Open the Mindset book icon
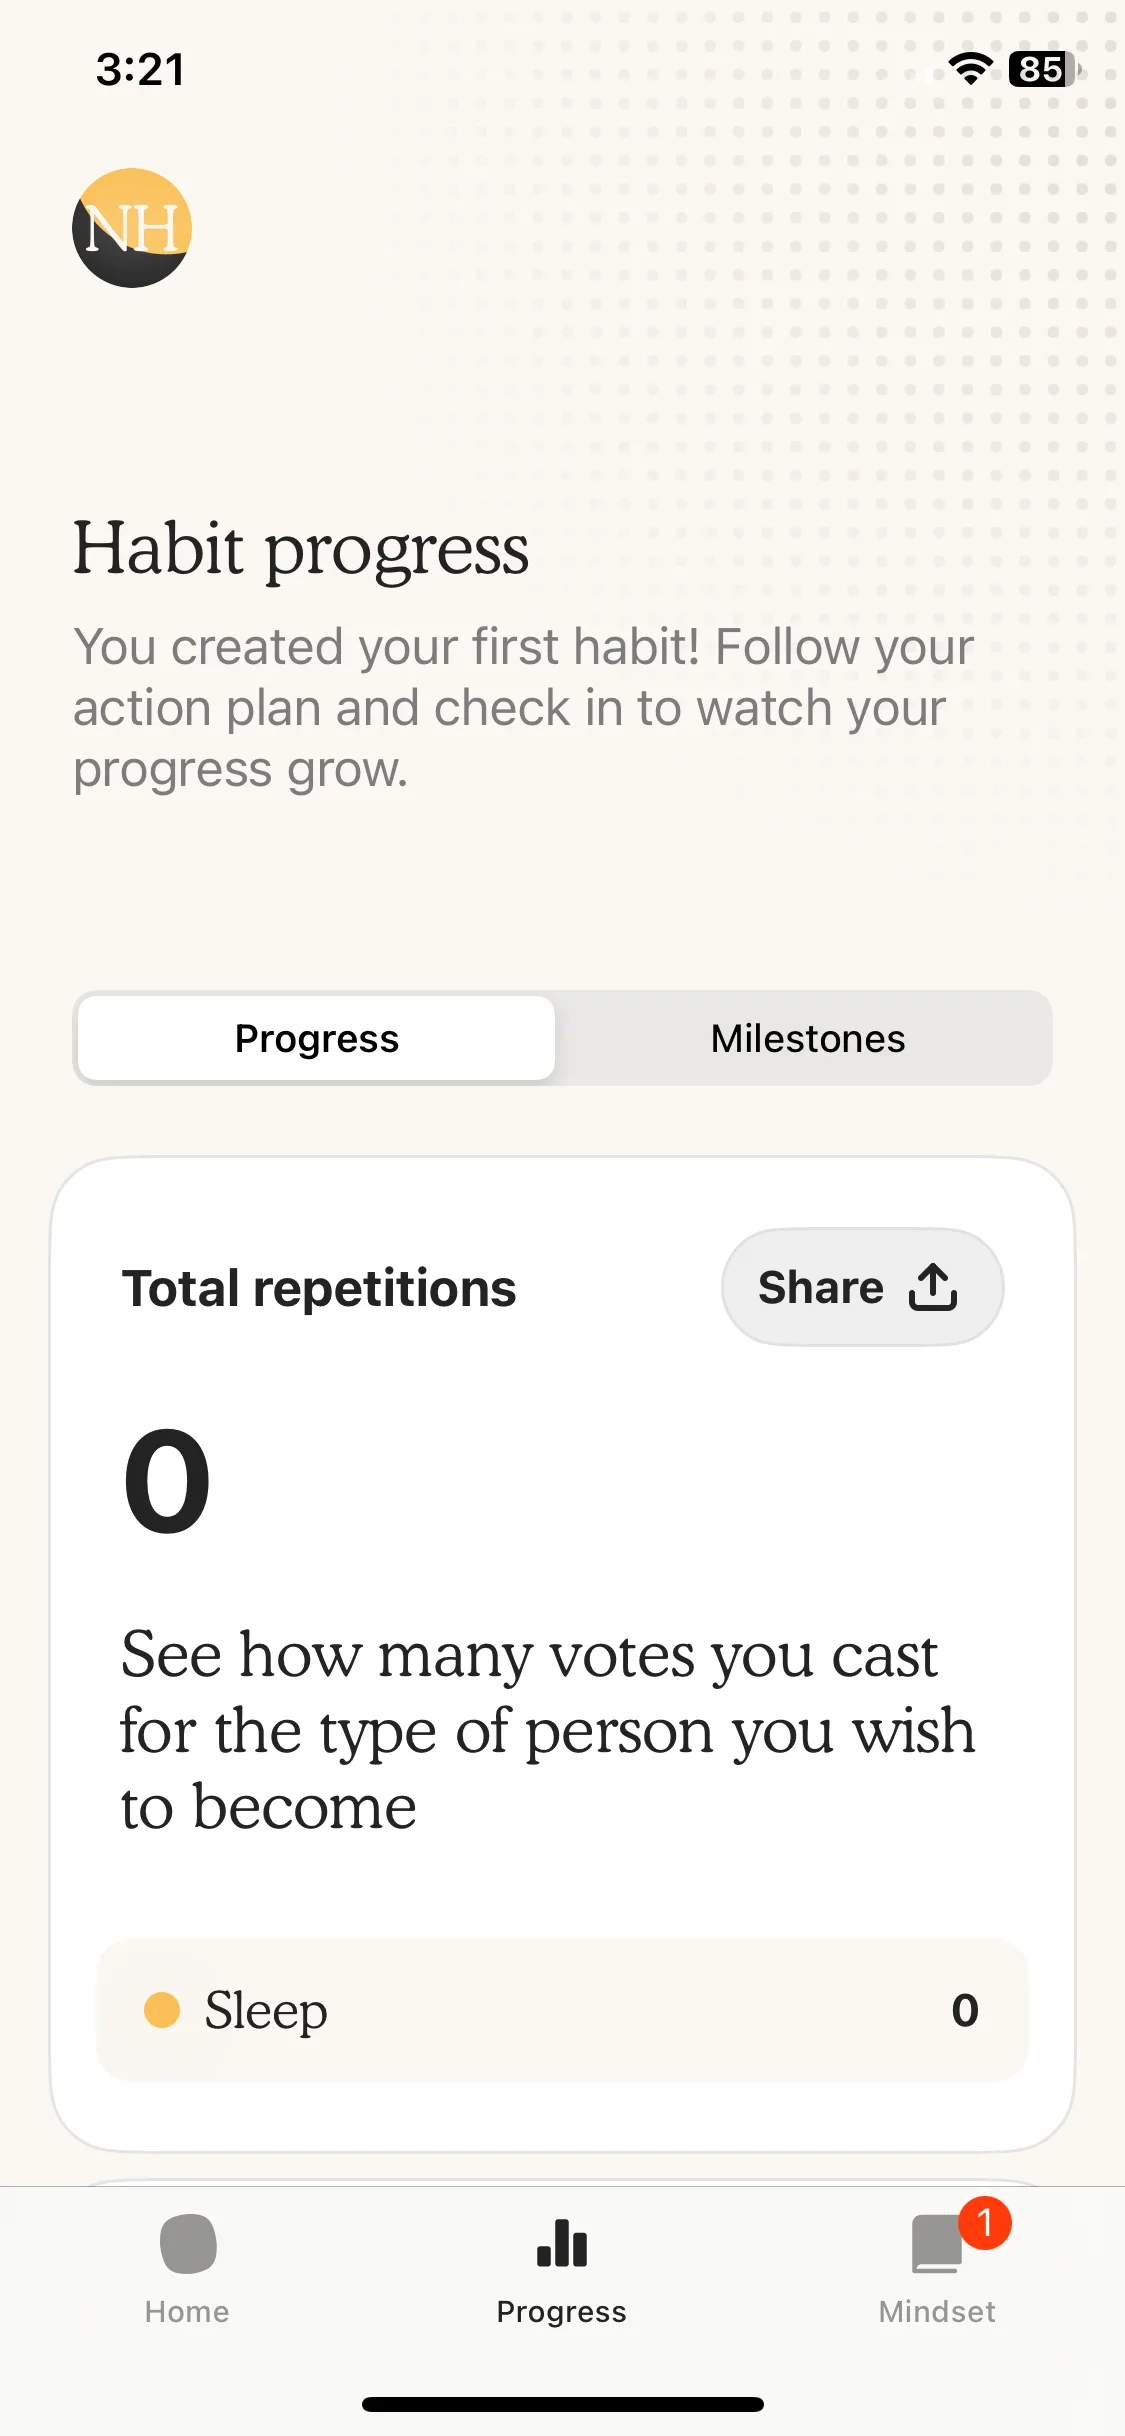This screenshot has height=2436, width=1125. point(937,2245)
